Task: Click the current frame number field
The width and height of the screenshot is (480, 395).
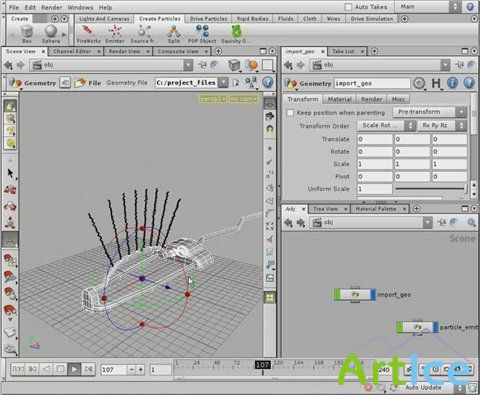Action: (x=114, y=369)
